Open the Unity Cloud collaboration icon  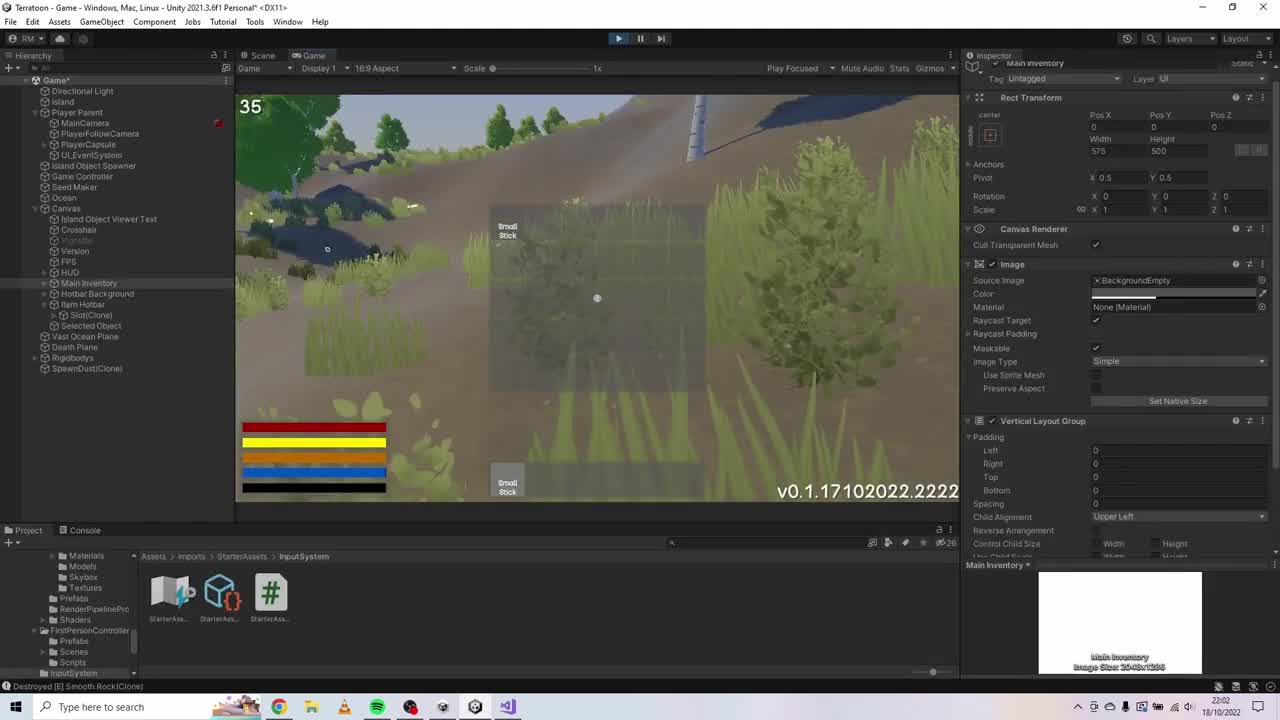coord(59,38)
